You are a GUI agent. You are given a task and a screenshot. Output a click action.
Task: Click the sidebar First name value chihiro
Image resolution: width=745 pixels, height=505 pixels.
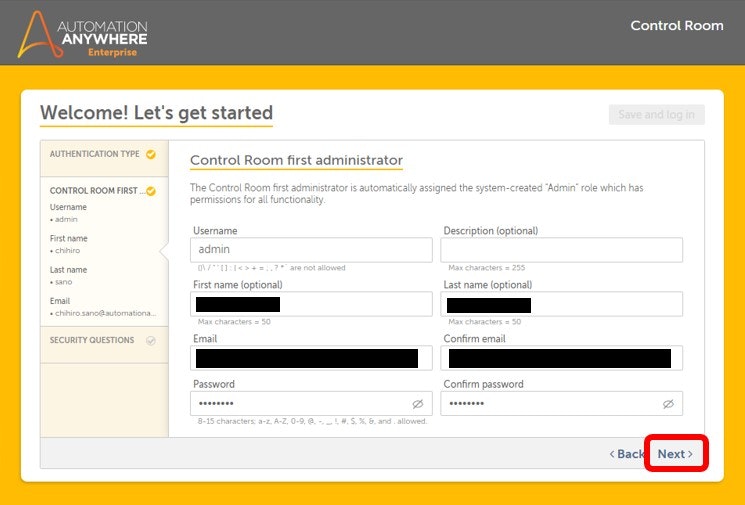[66, 250]
